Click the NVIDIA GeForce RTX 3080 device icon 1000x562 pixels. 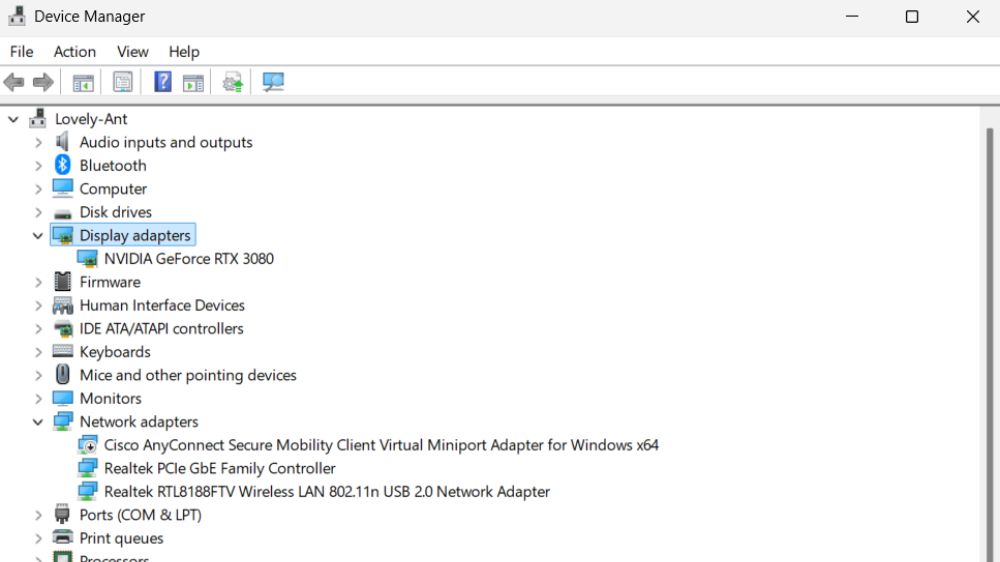click(87, 258)
